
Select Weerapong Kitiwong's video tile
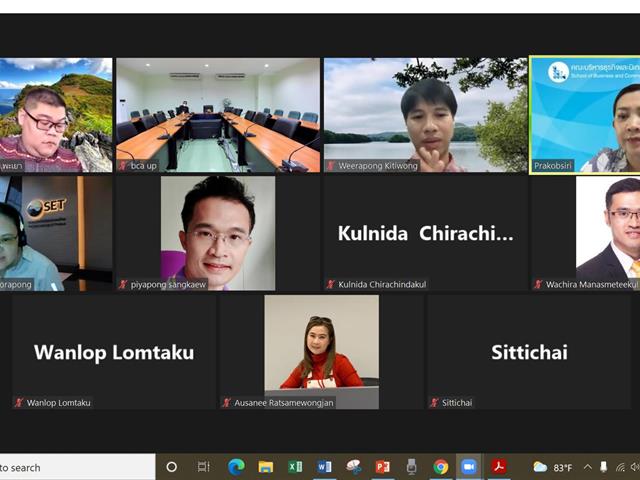(425, 115)
